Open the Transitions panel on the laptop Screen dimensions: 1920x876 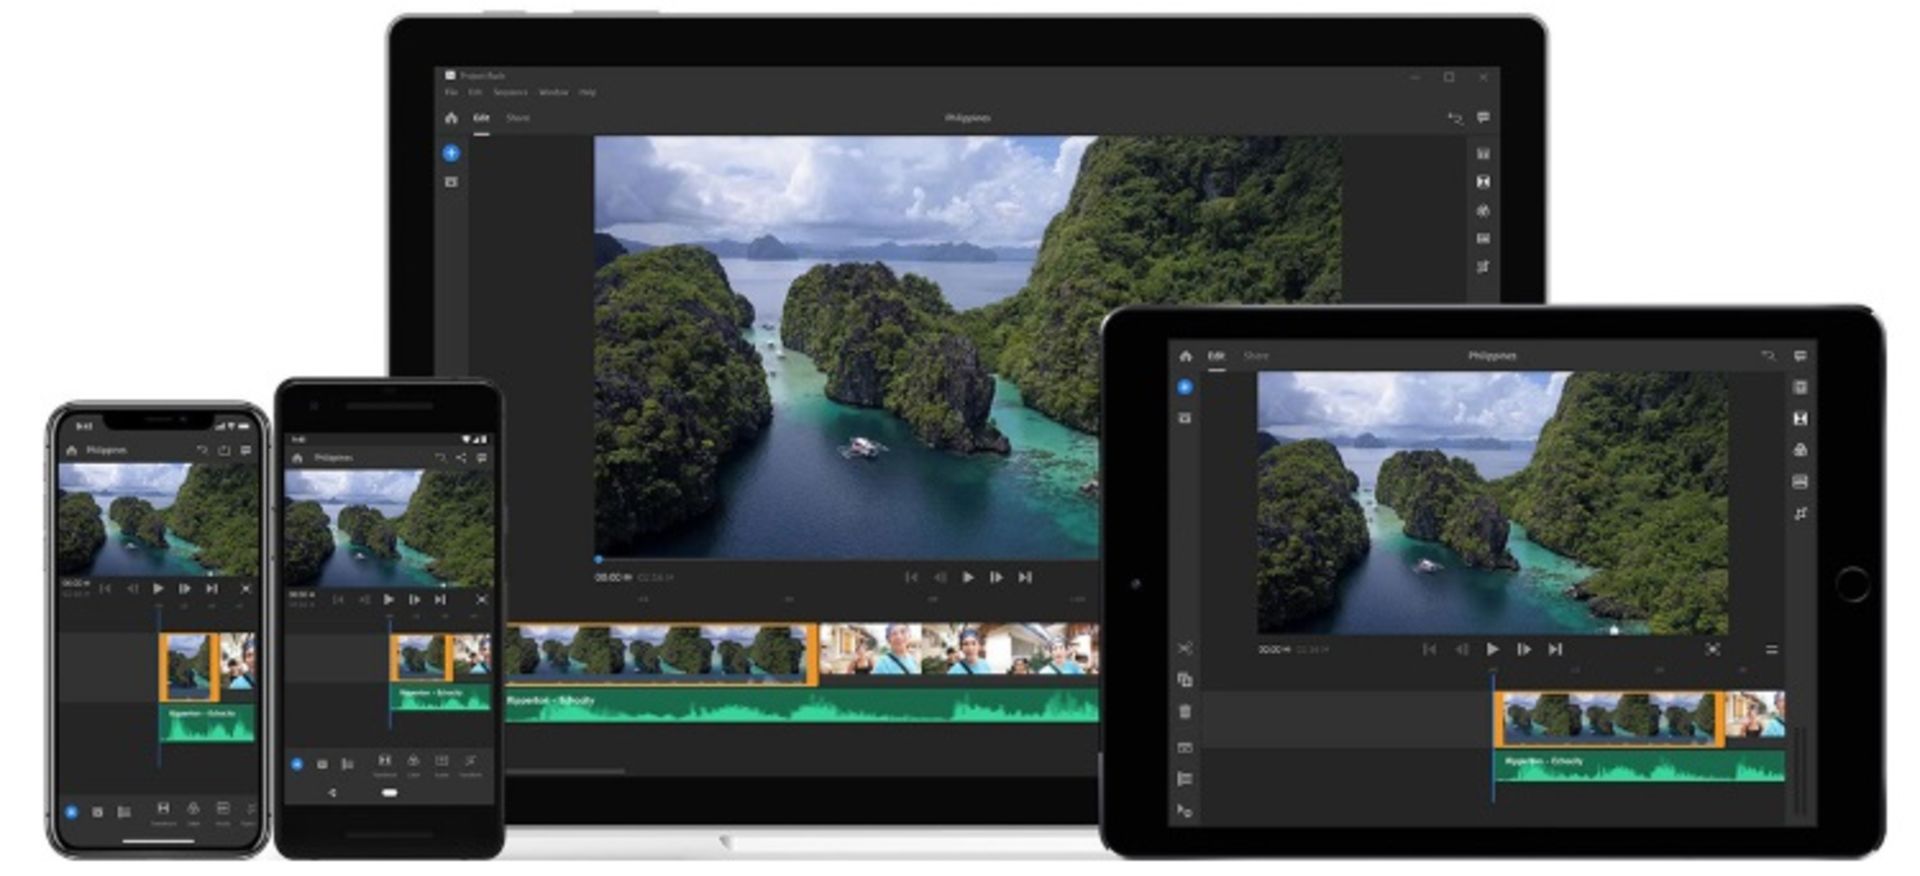(x=1483, y=182)
